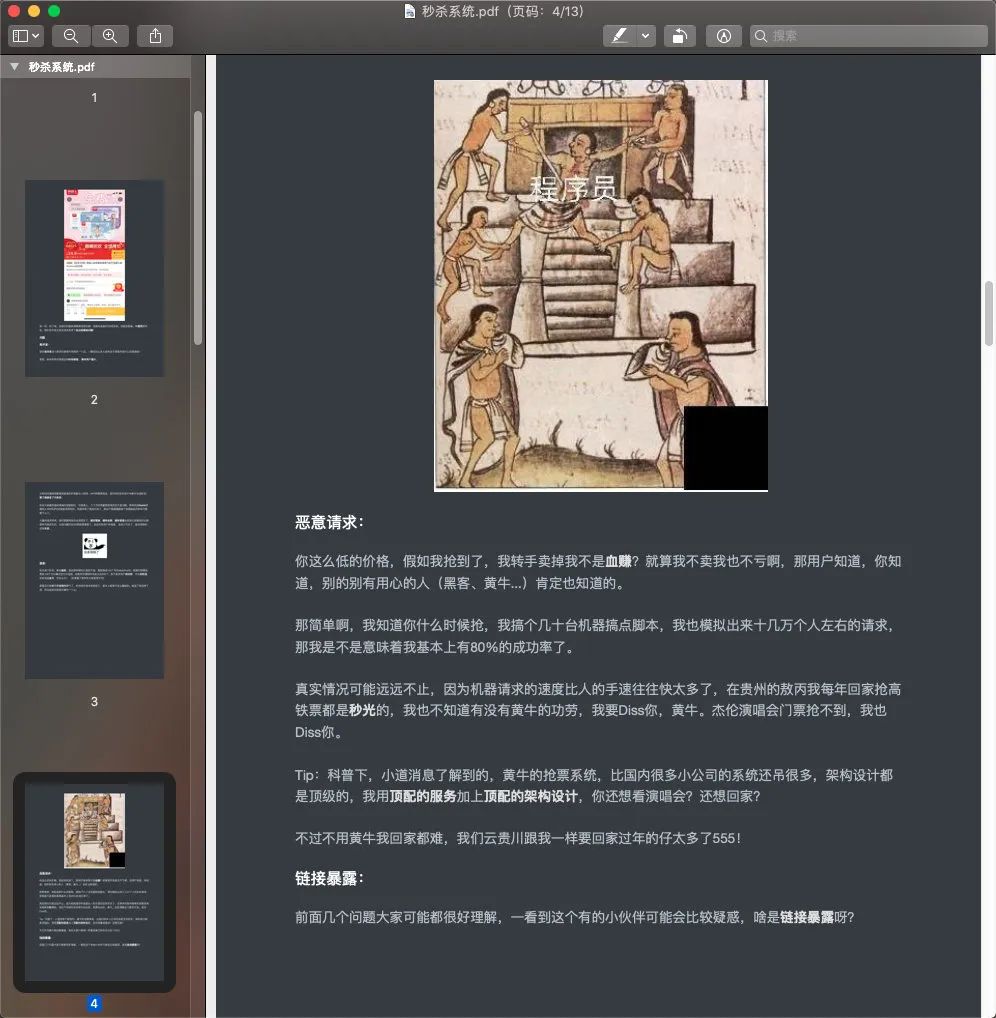Zoom in on the PDF page
Image resolution: width=996 pixels, height=1018 pixels.
(x=110, y=36)
